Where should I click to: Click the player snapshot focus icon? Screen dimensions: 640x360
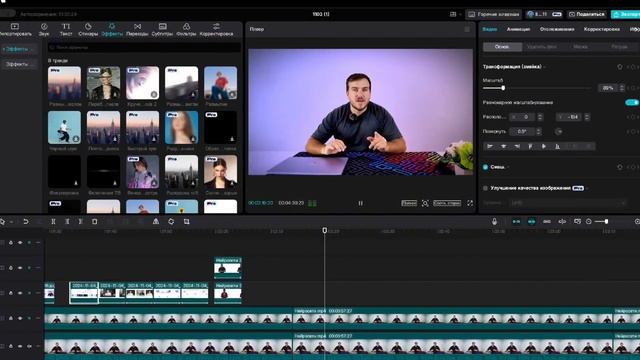pos(425,203)
